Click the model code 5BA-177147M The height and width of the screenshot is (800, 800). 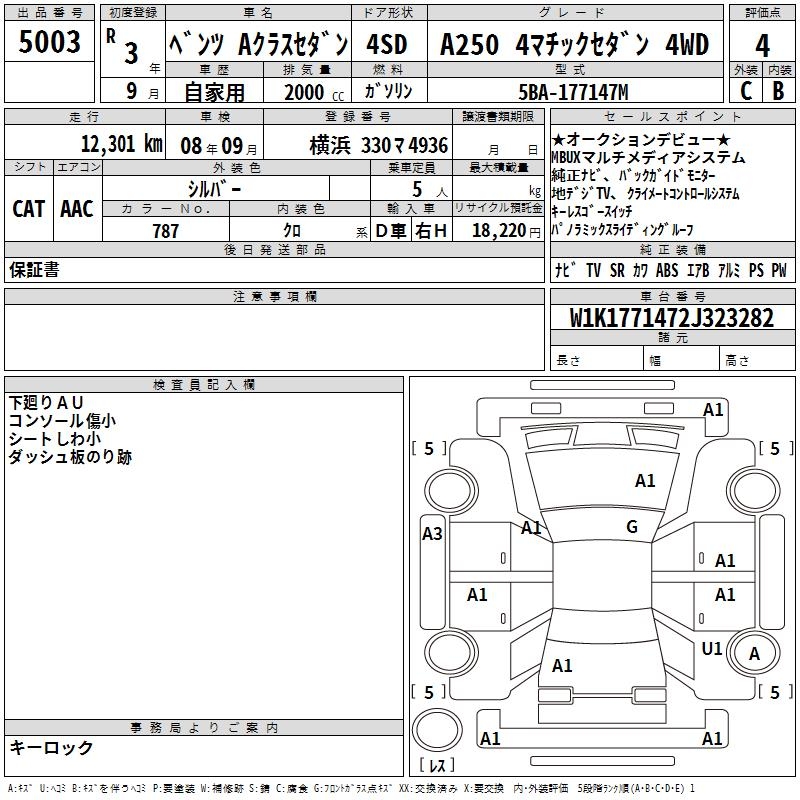573,92
